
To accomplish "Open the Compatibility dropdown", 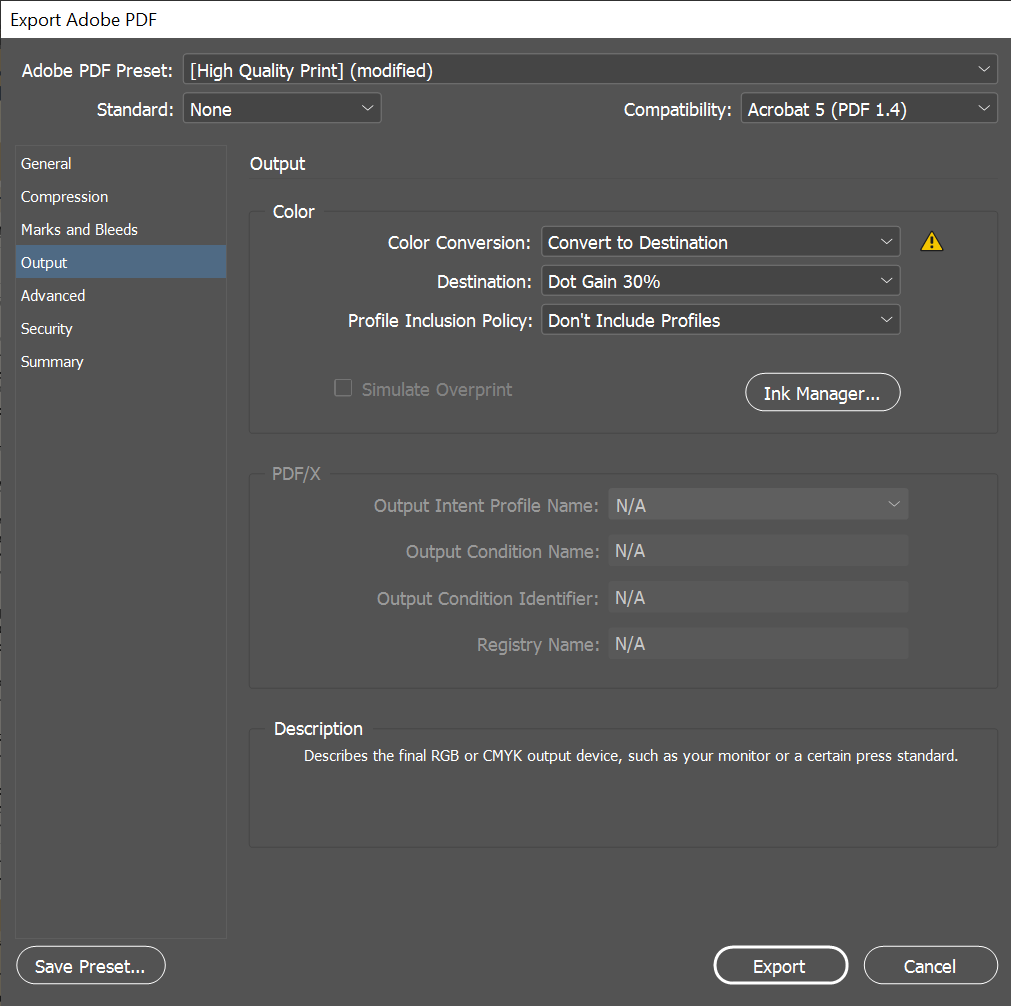I will (869, 109).
